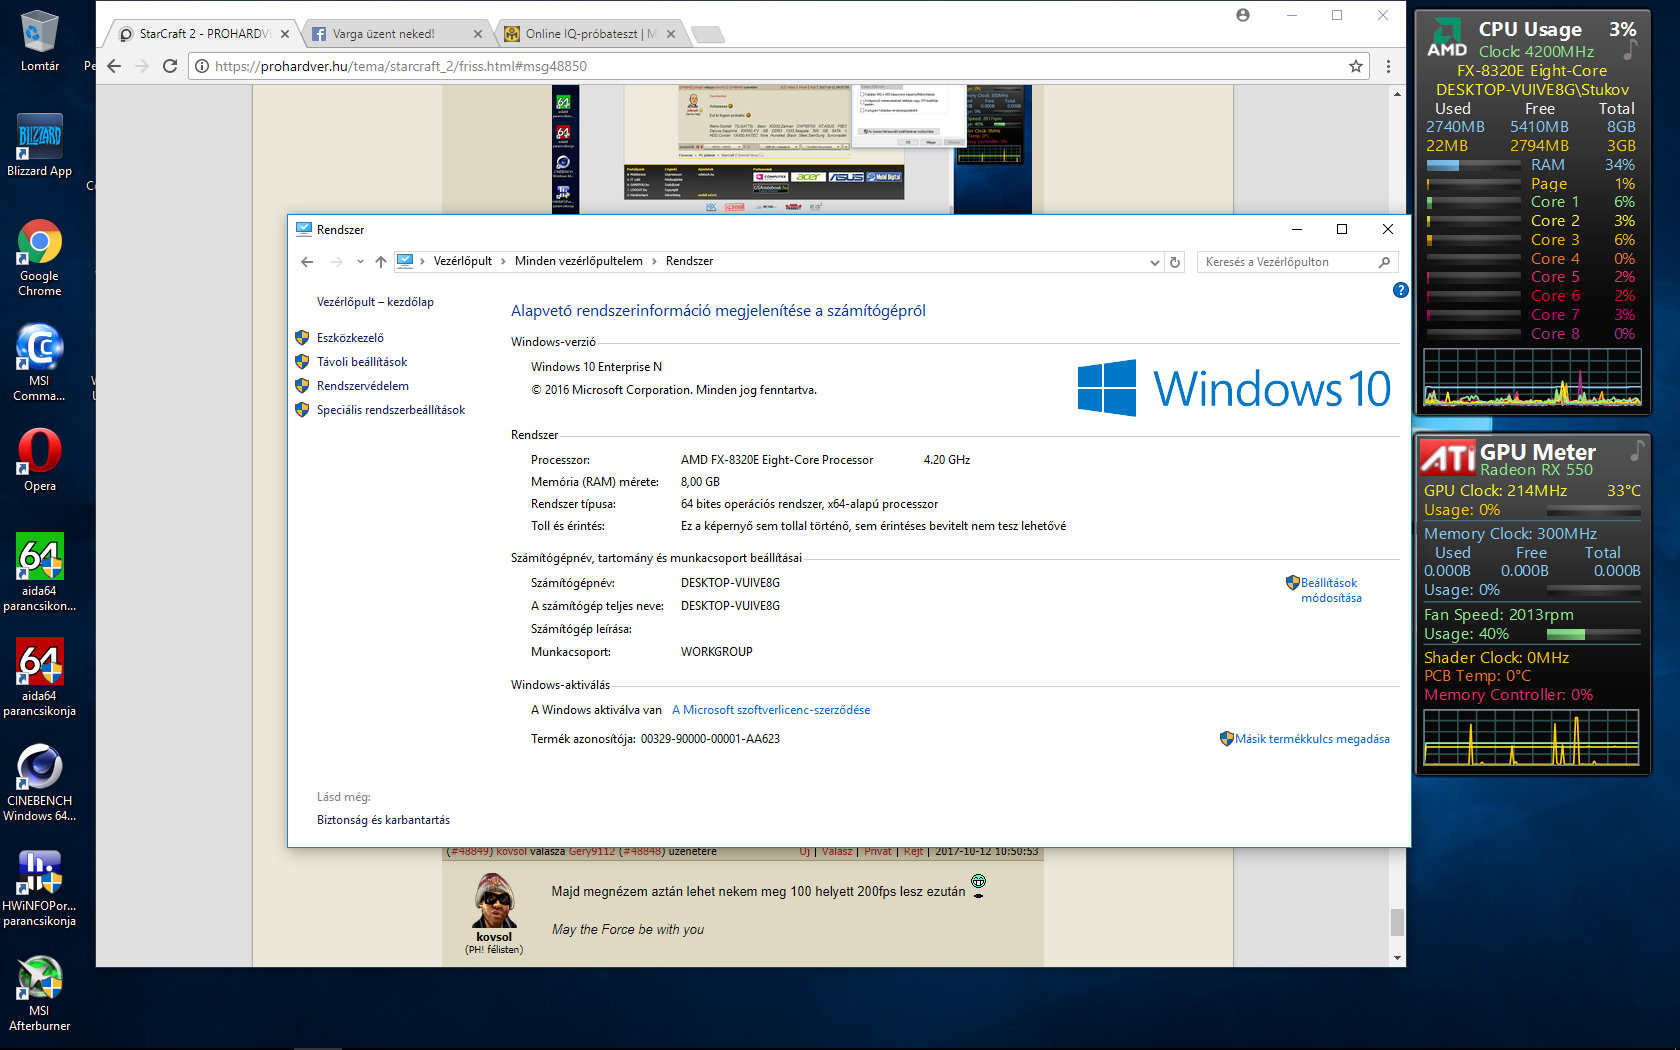Click the search magnifier in Rendszer window
The height and width of the screenshot is (1050, 1680).
1385,262
